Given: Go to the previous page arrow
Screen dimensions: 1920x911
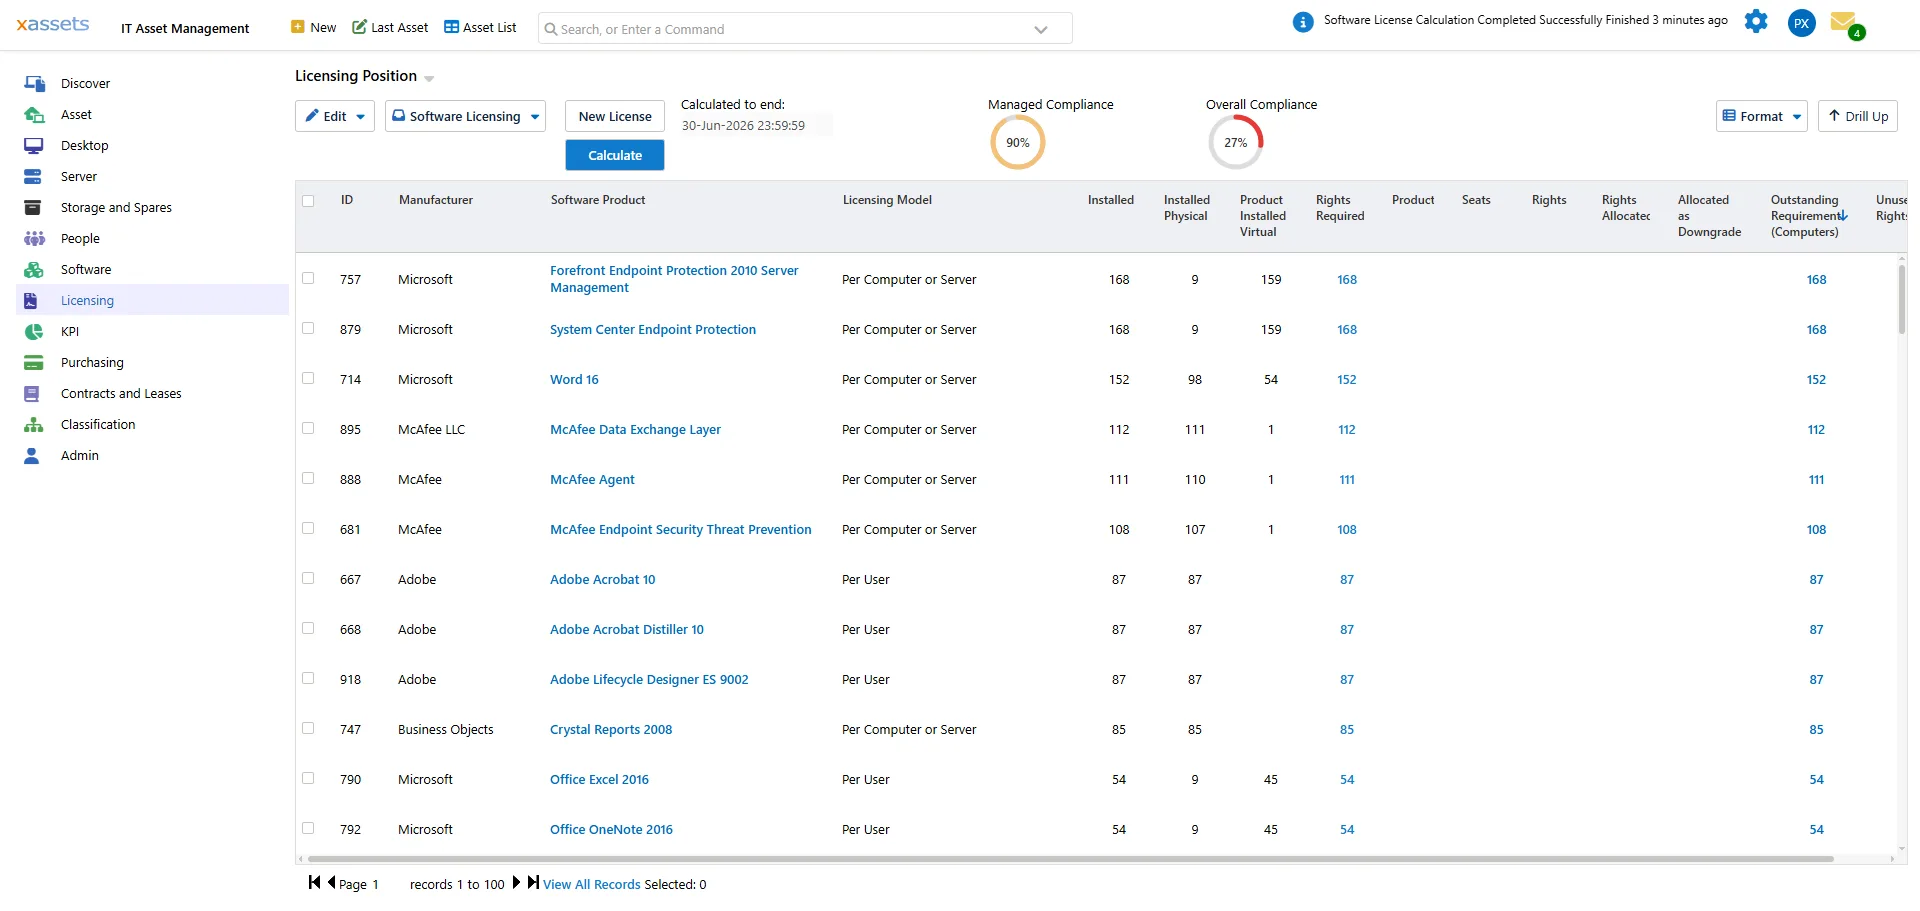Looking at the screenshot, I should (331, 882).
